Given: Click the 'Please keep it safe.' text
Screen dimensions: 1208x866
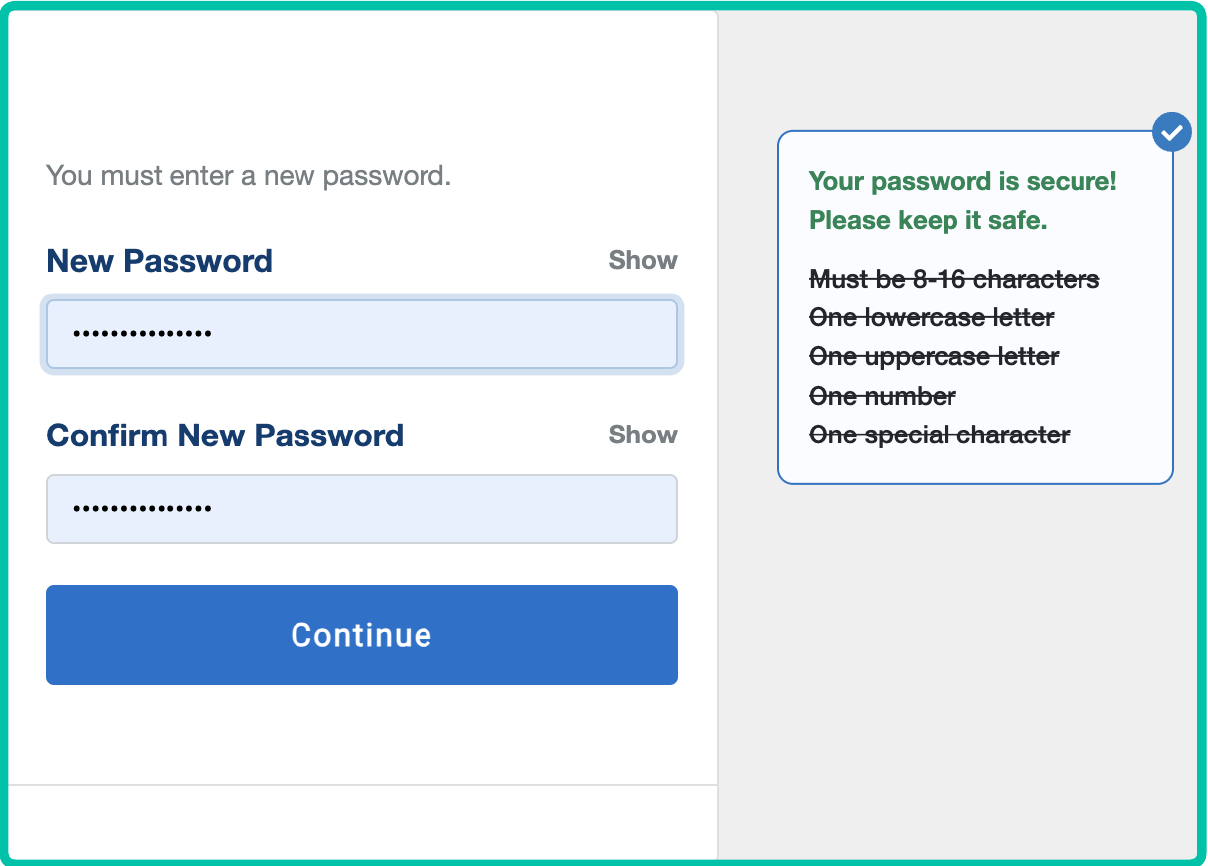Looking at the screenshot, I should pyautogui.click(x=928, y=221).
